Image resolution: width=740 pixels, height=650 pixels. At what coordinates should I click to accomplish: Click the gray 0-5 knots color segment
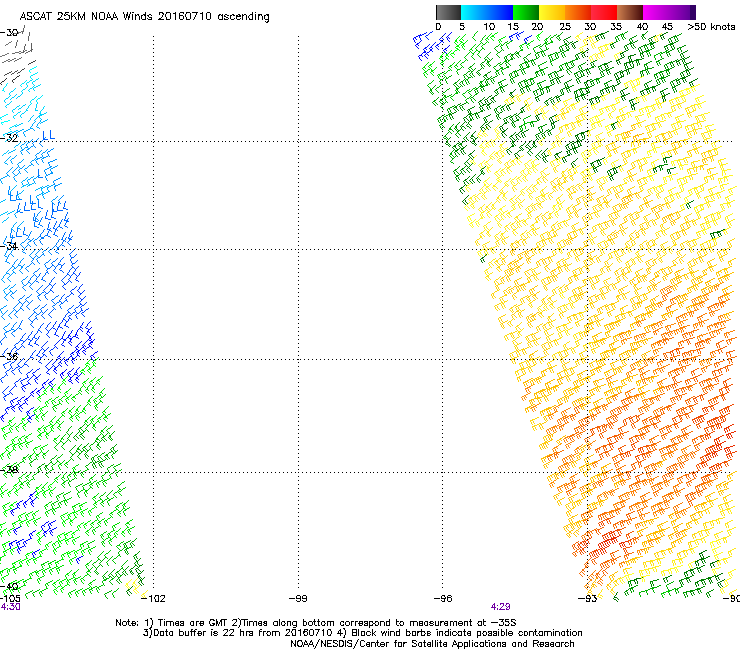tap(448, 12)
